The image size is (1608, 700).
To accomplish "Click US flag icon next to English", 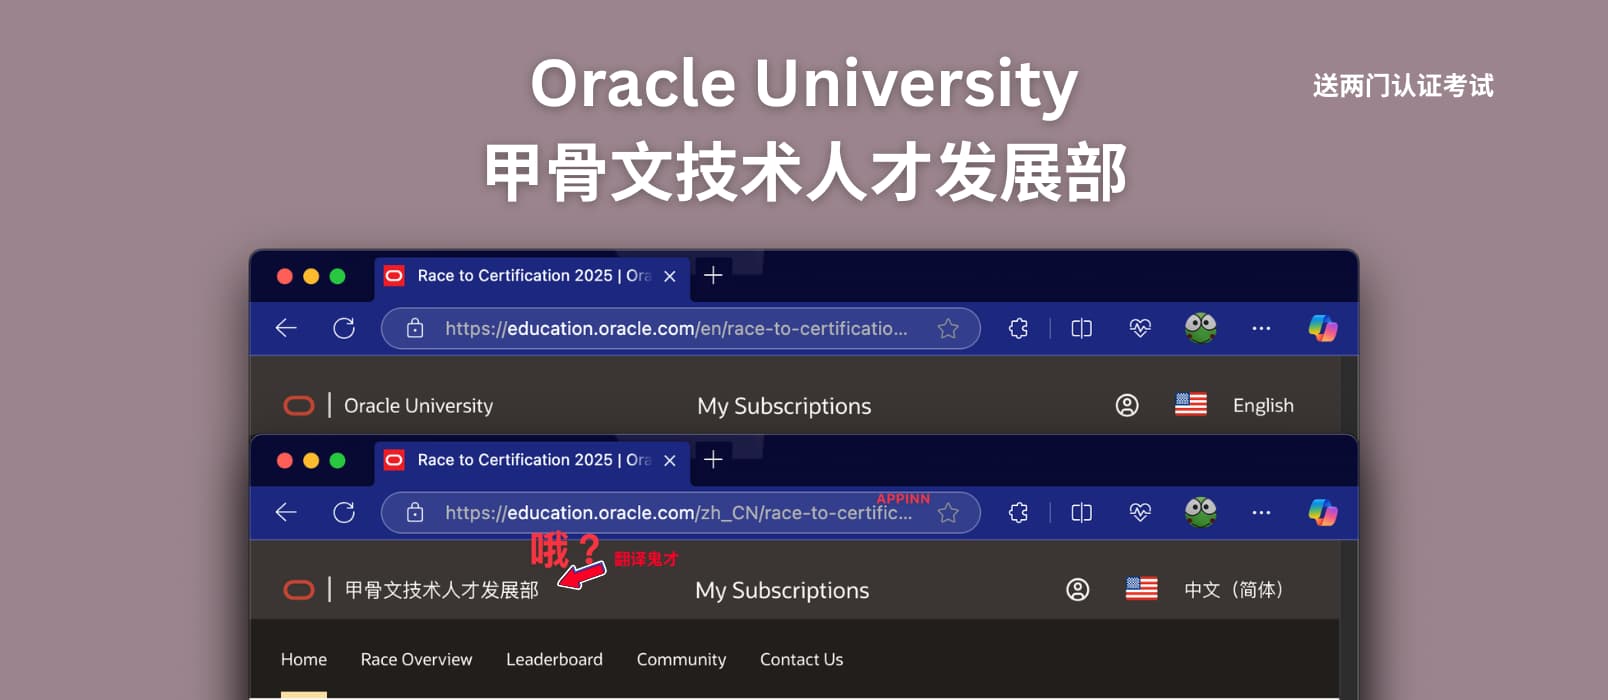I will (x=1190, y=405).
